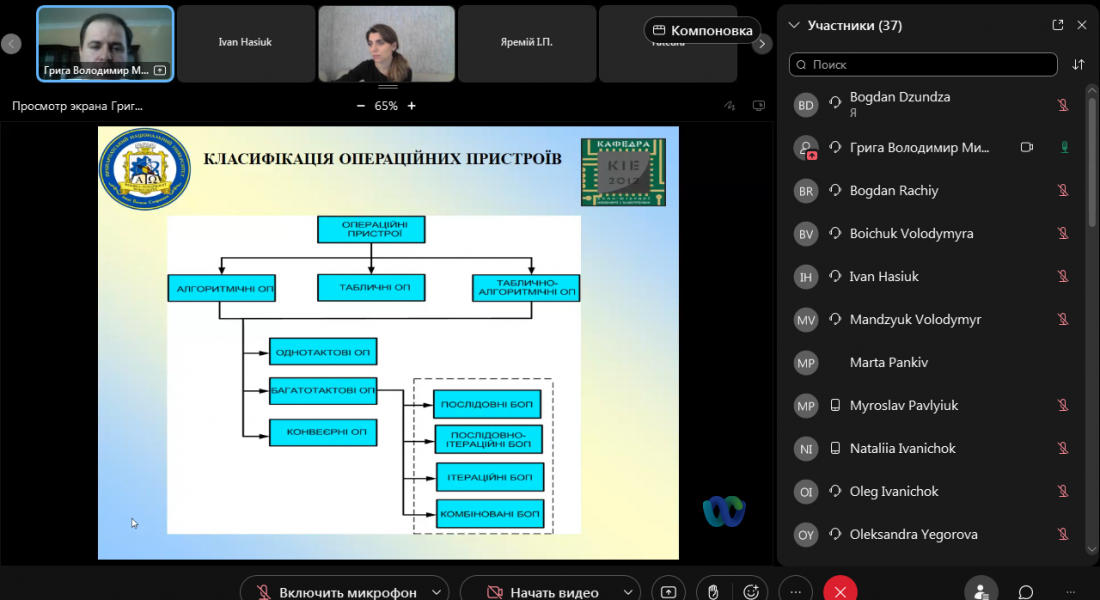Pop out the participants panel

[x=1058, y=25]
